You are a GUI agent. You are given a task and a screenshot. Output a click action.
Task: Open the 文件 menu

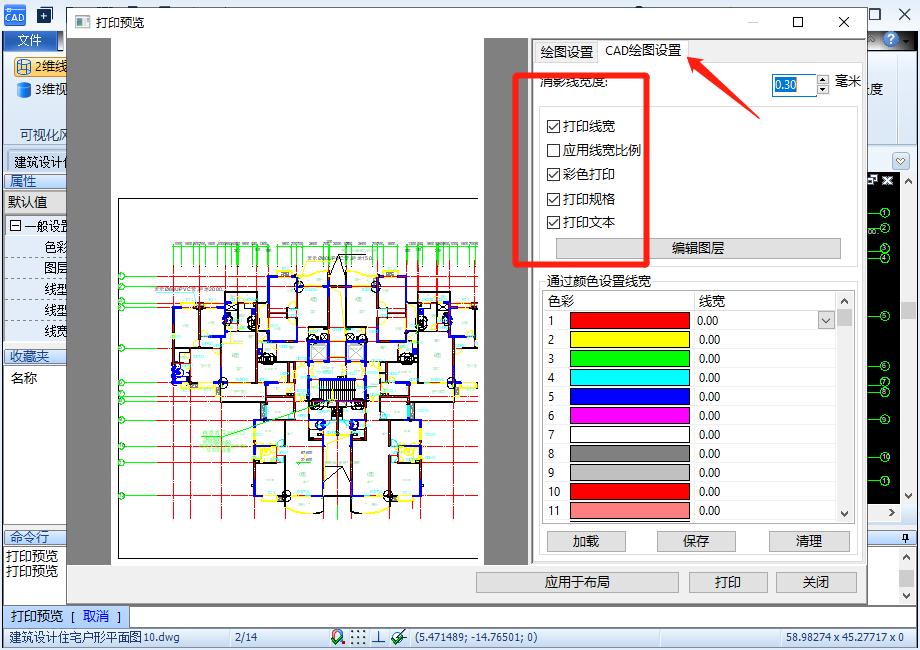(x=30, y=40)
